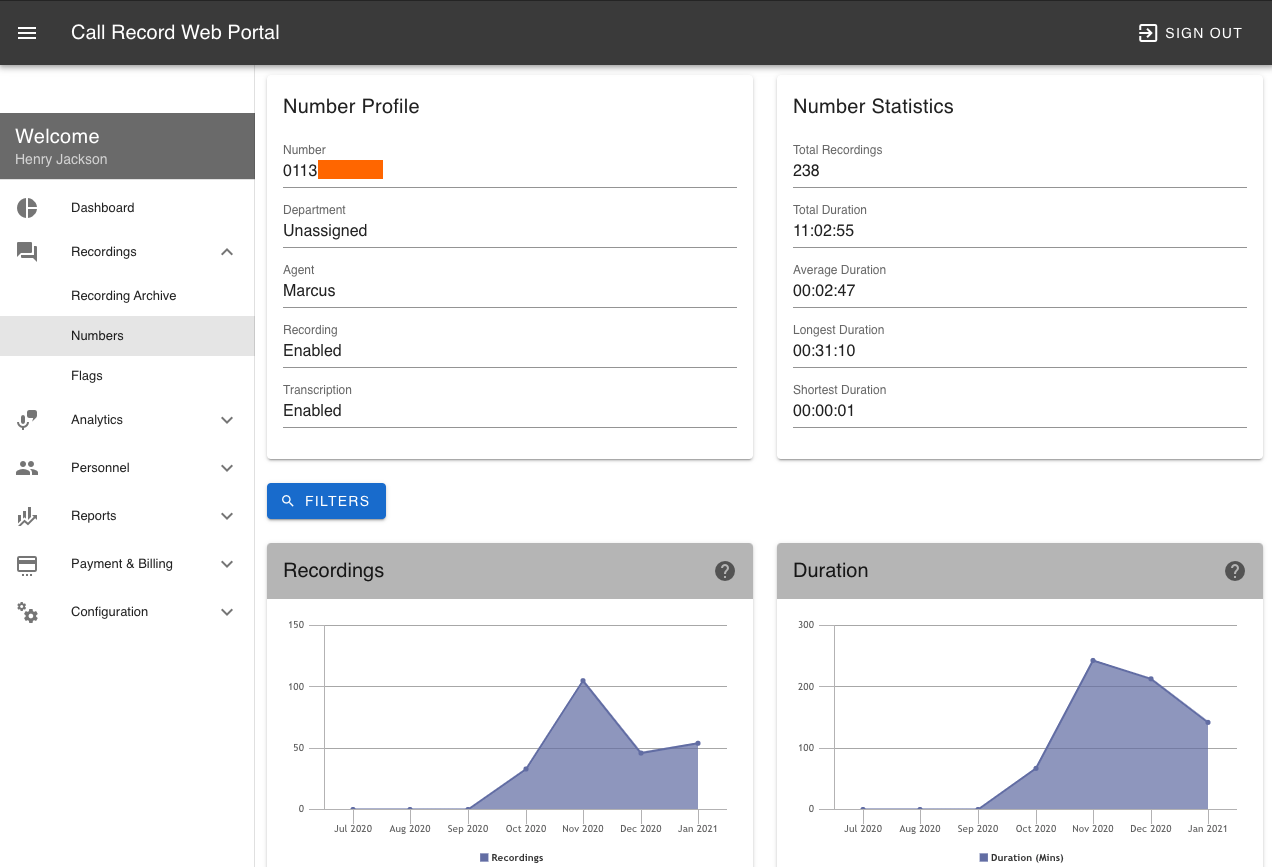Select the Flags menu item
This screenshot has width=1272, height=867.
pyautogui.click(x=87, y=376)
